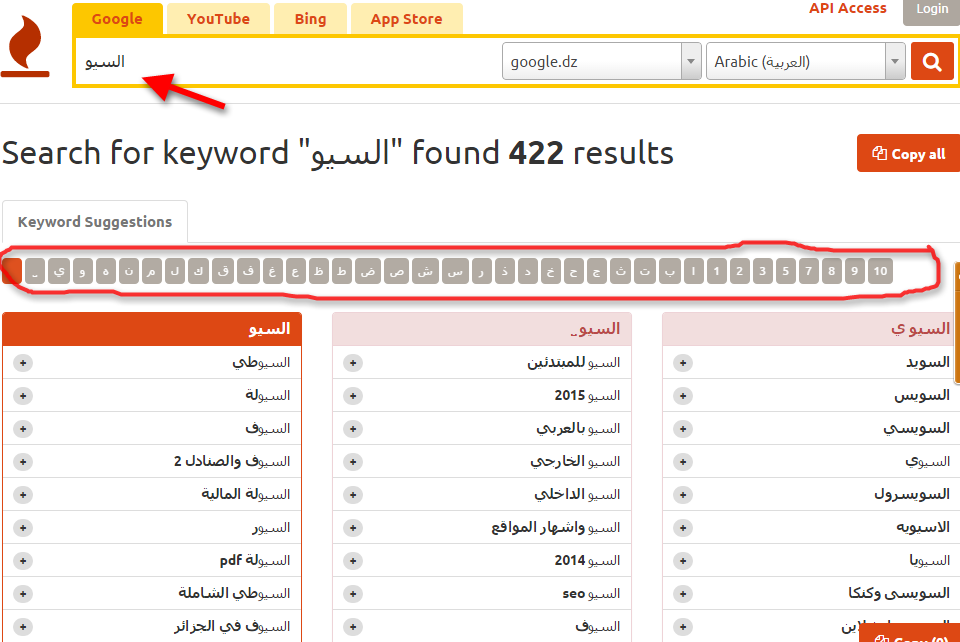Filter suggestions by letter ب
The width and height of the screenshot is (960, 642).
pos(670,271)
